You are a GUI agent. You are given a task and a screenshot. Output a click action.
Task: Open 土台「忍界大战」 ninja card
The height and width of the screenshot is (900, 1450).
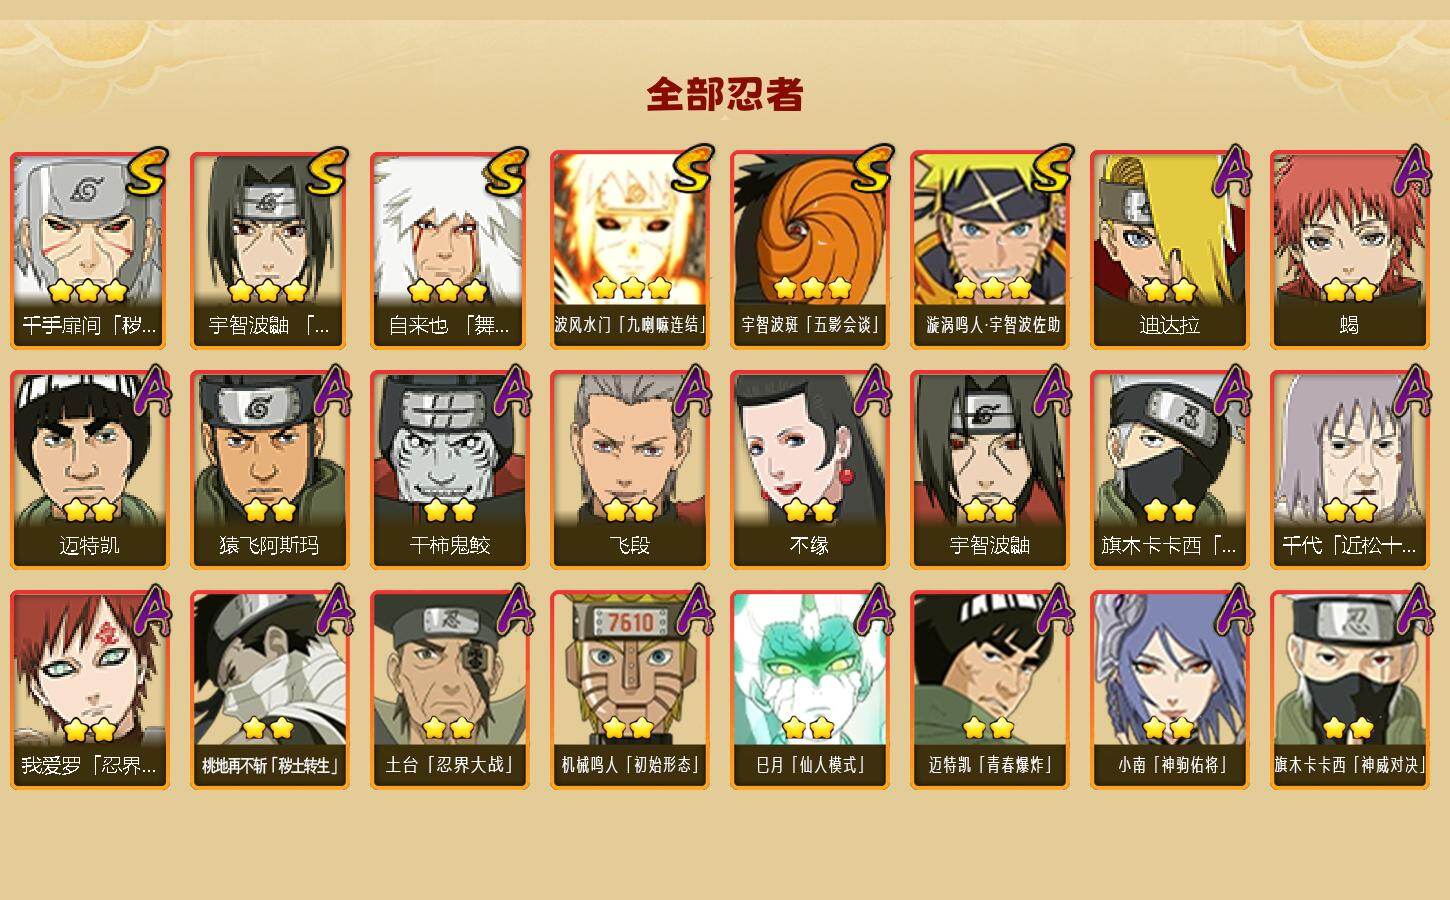coord(449,690)
